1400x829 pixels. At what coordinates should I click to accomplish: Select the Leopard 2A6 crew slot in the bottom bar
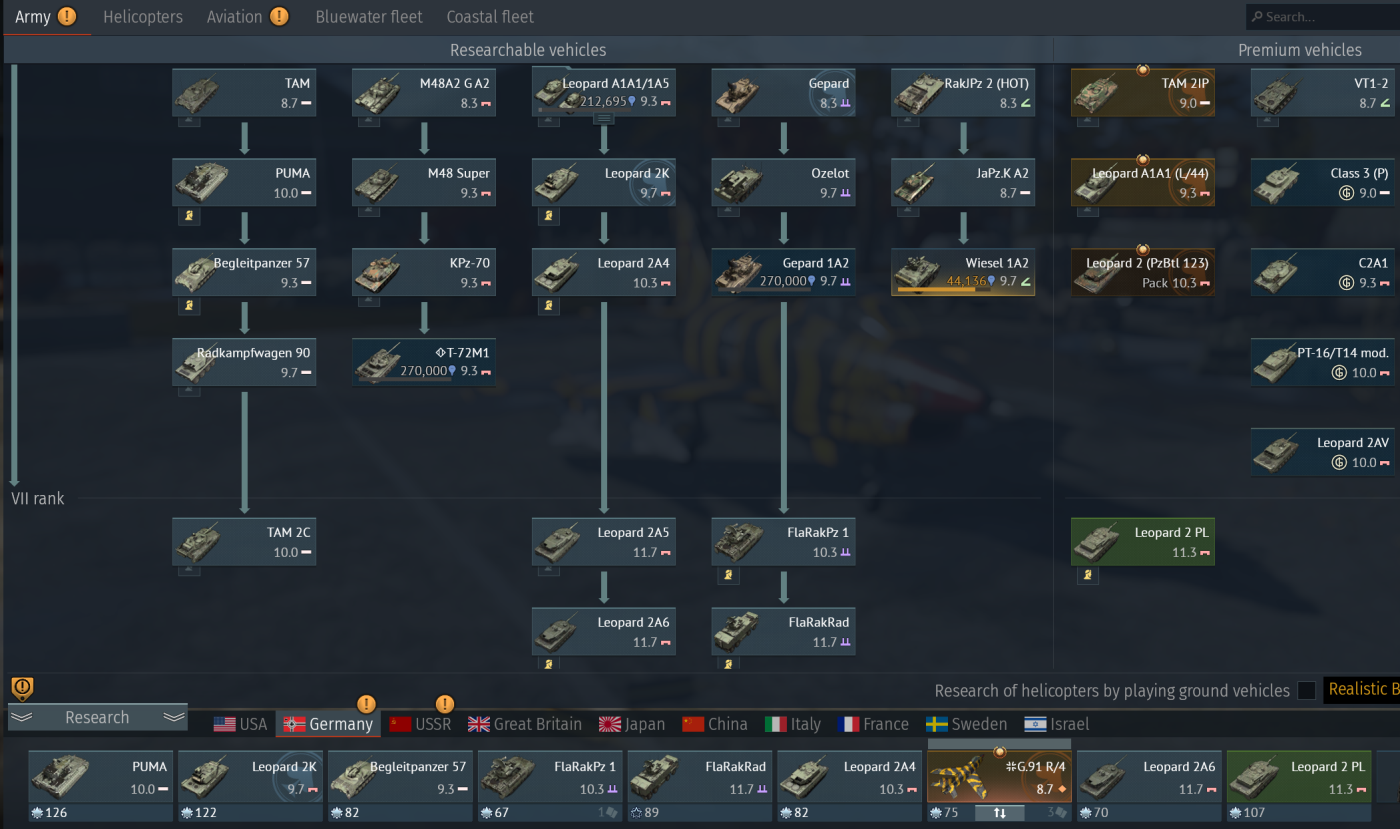(1149, 786)
